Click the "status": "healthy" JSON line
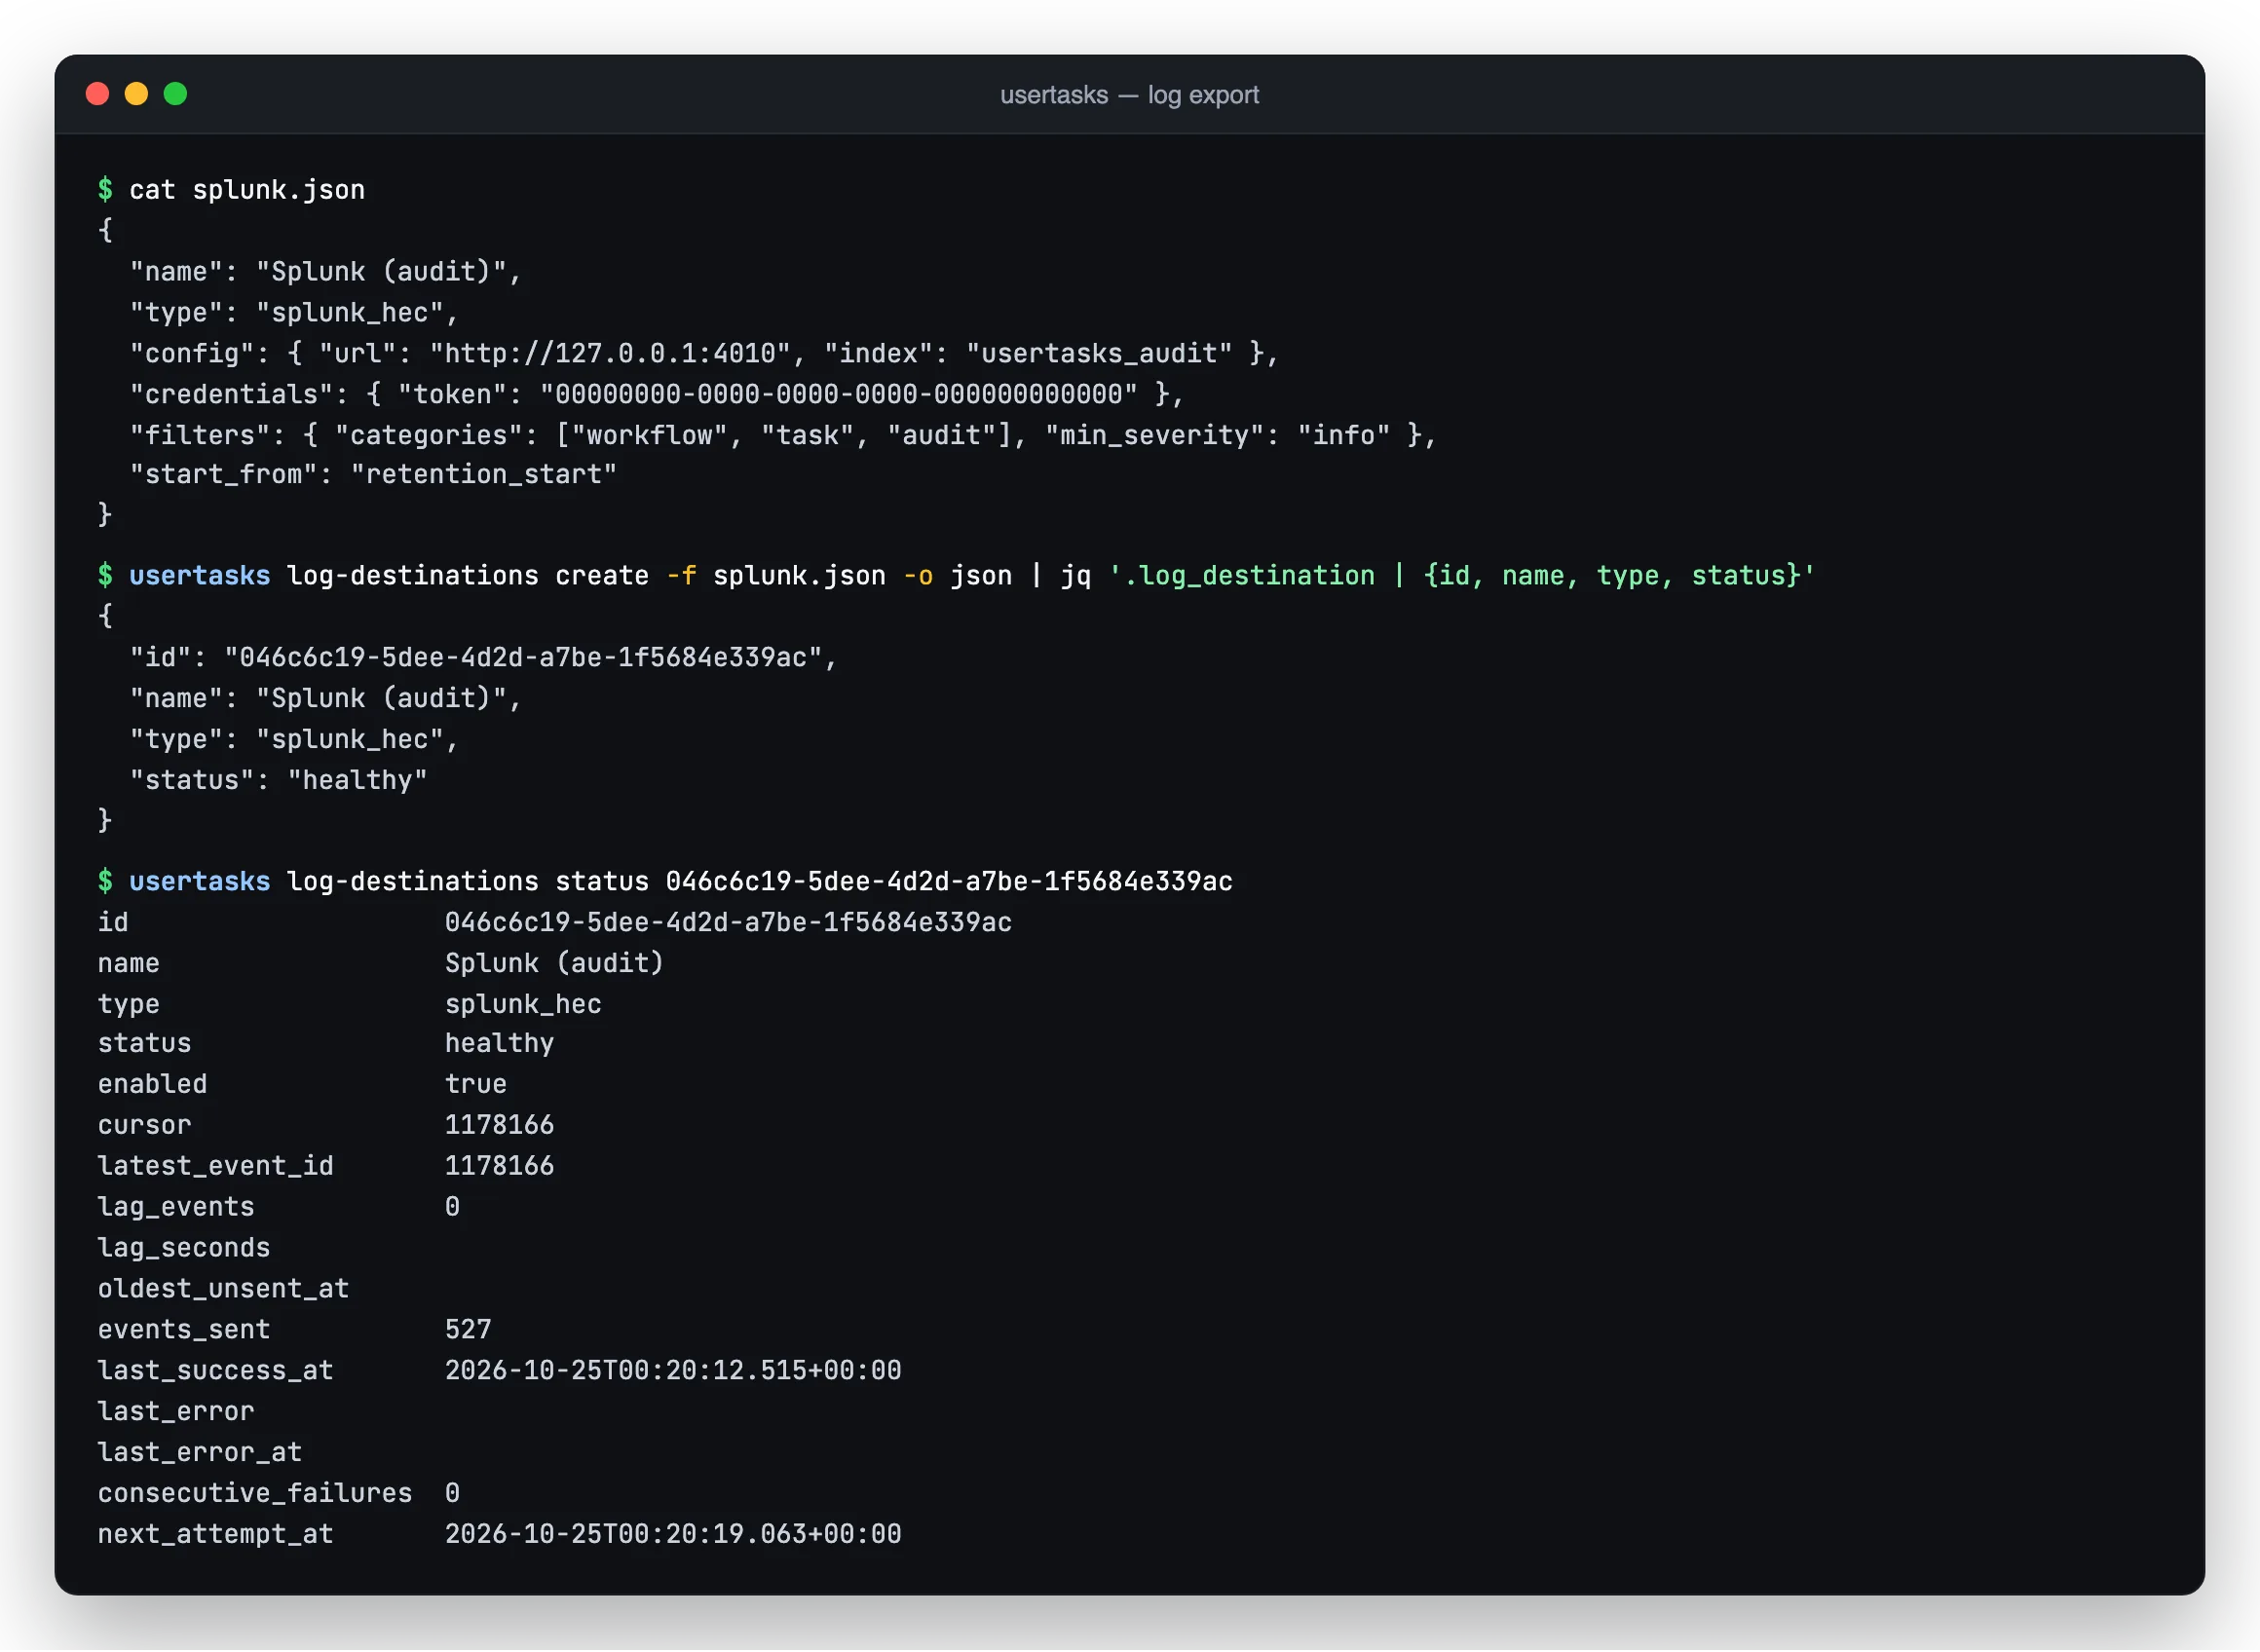 278,781
